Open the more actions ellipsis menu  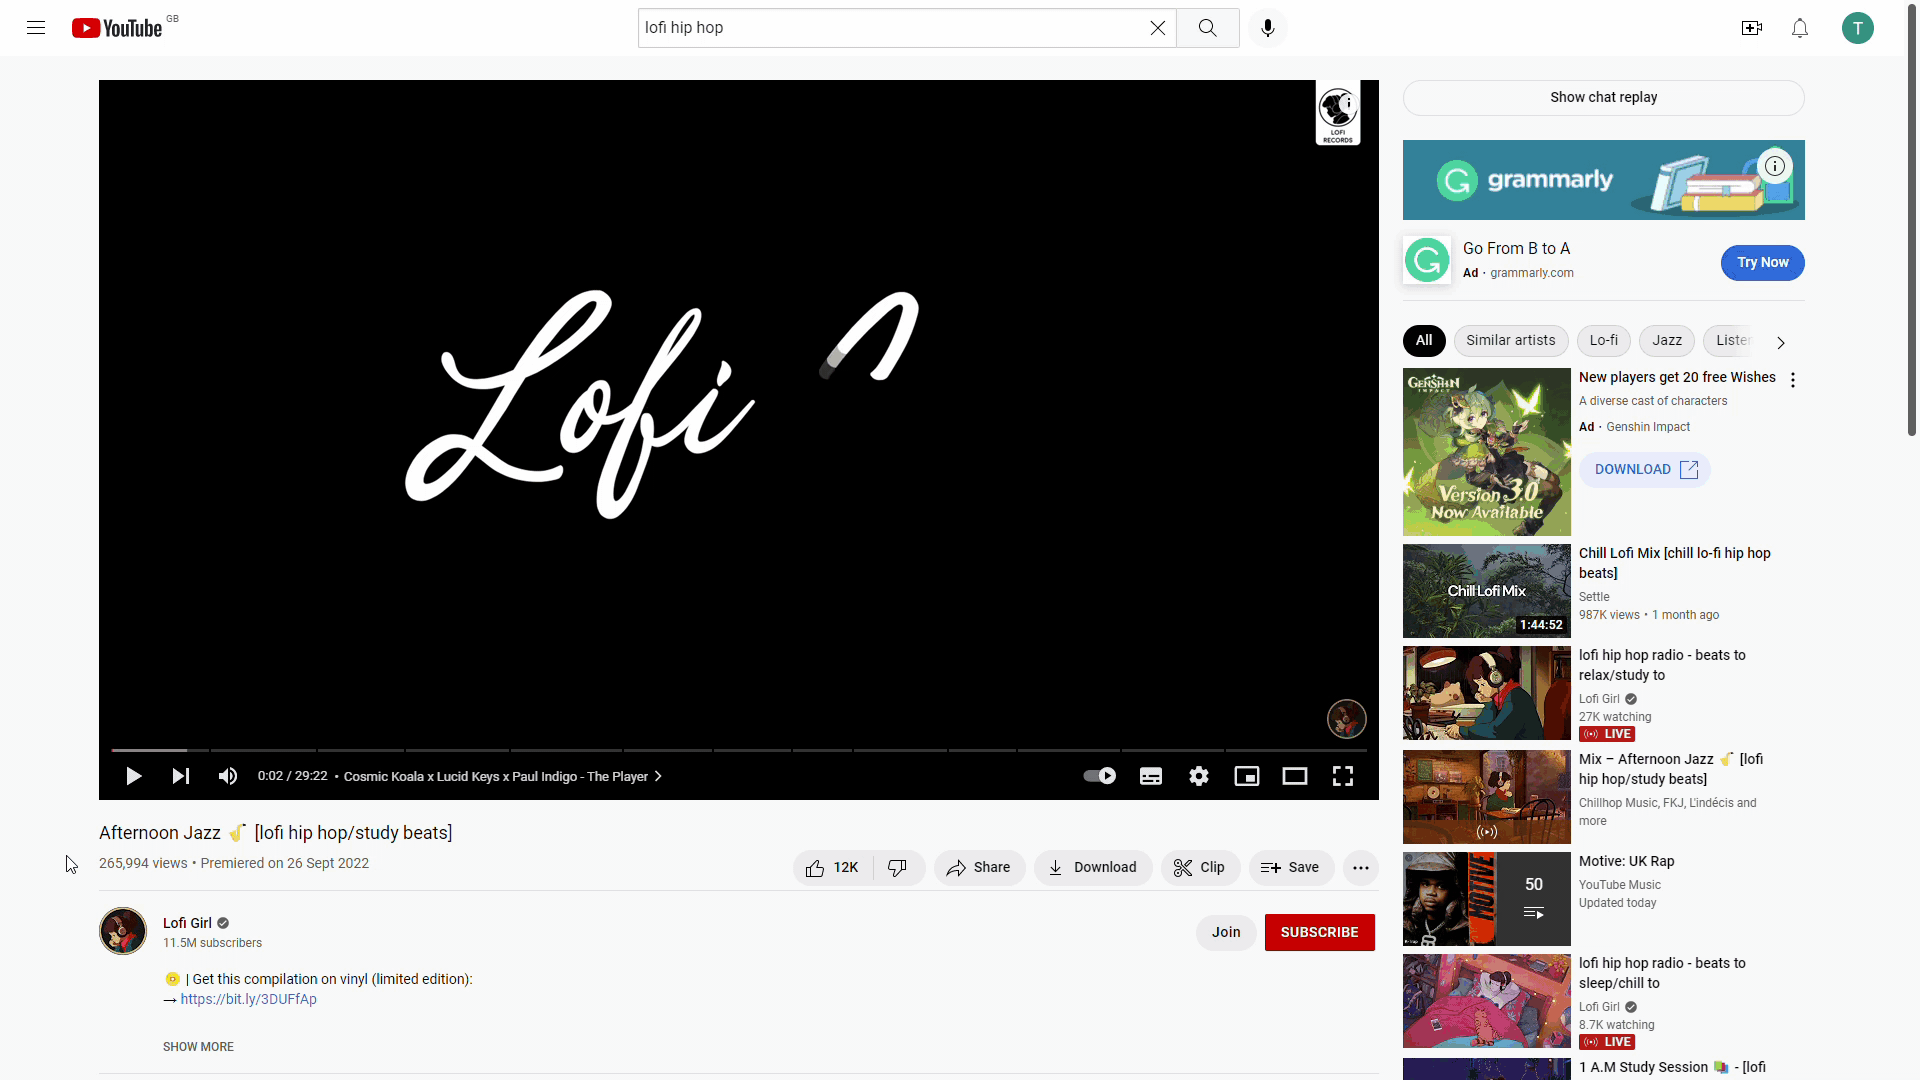coord(1360,868)
